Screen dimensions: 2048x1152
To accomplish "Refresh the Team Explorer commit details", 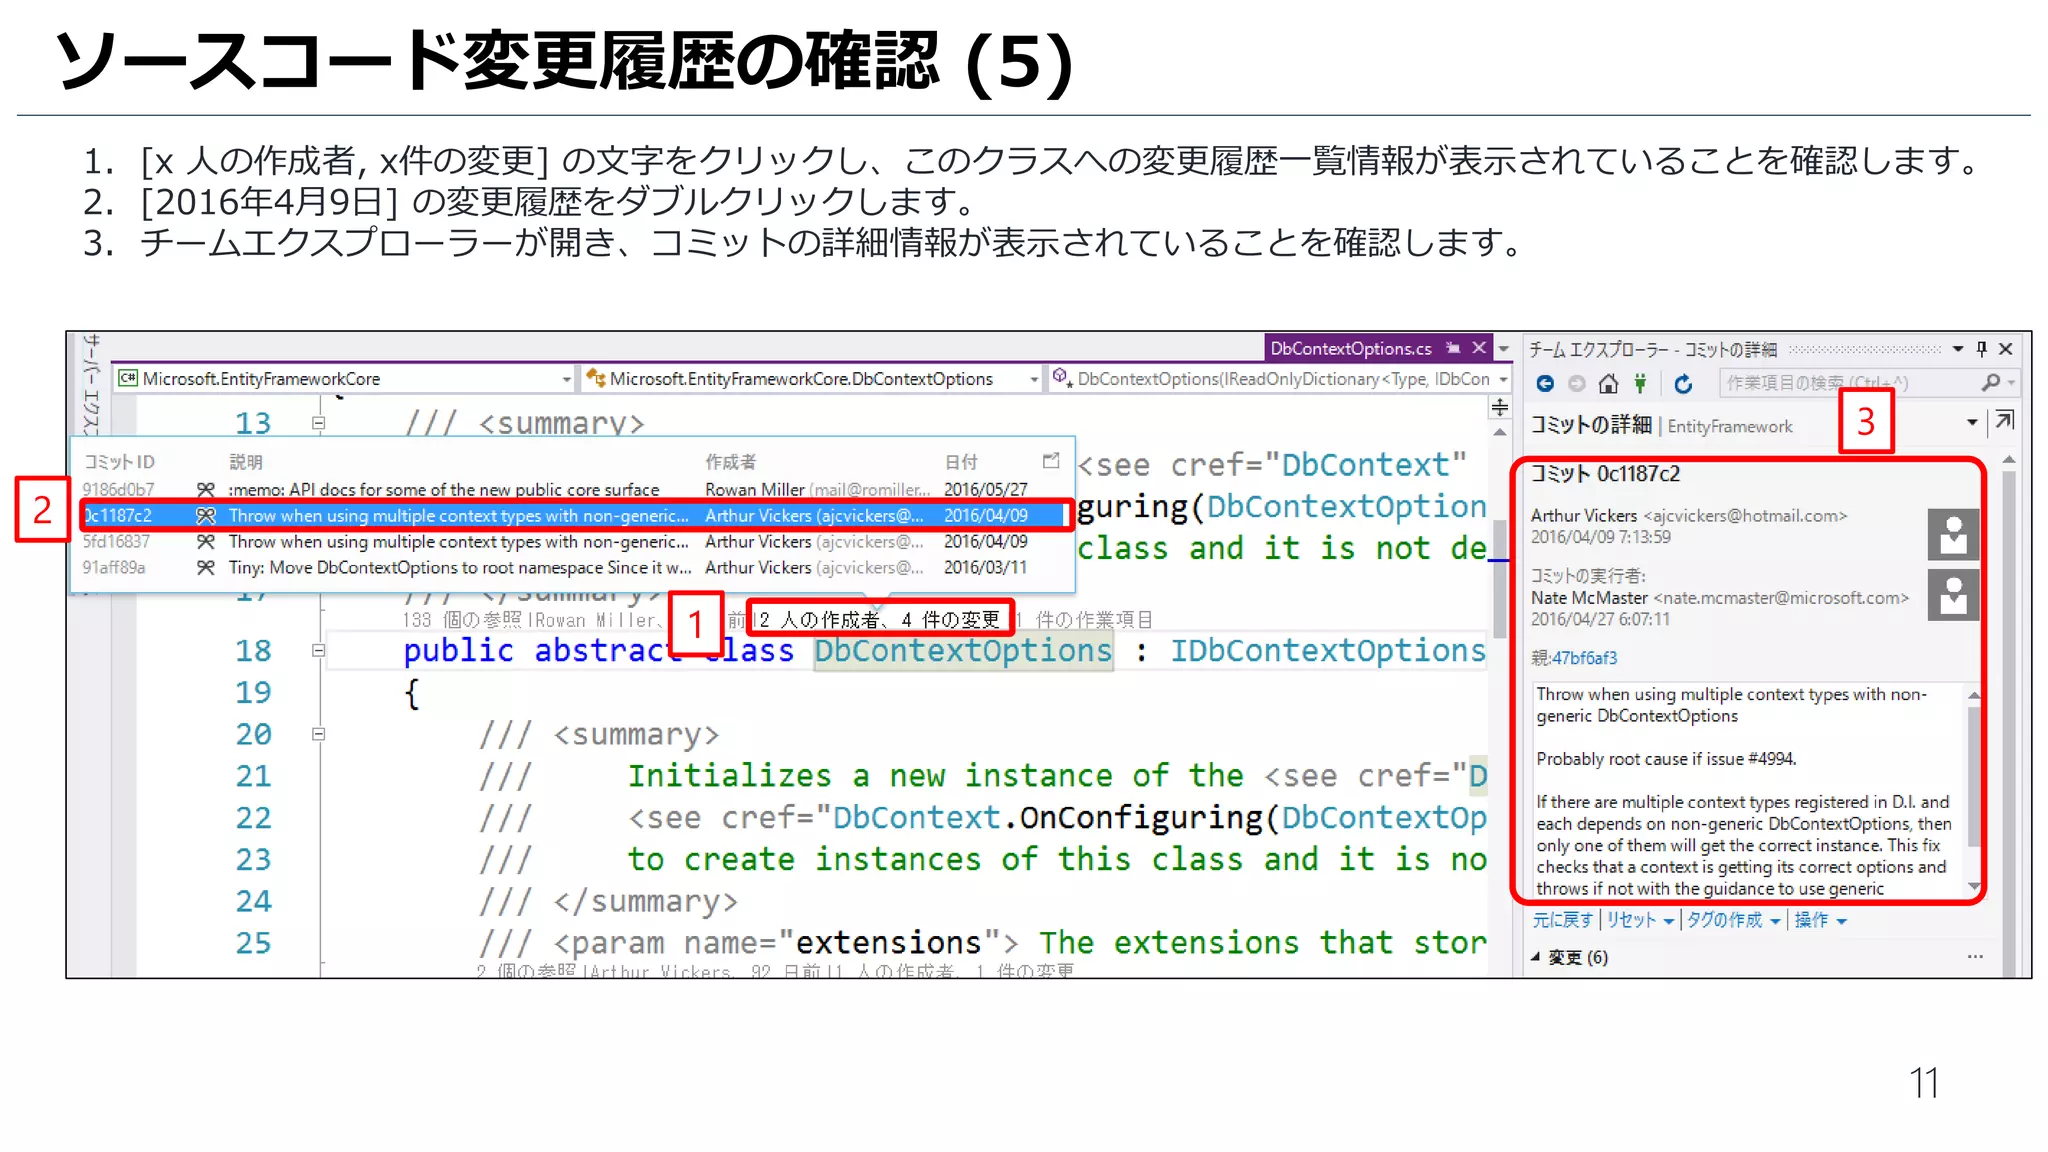I will click(1683, 383).
